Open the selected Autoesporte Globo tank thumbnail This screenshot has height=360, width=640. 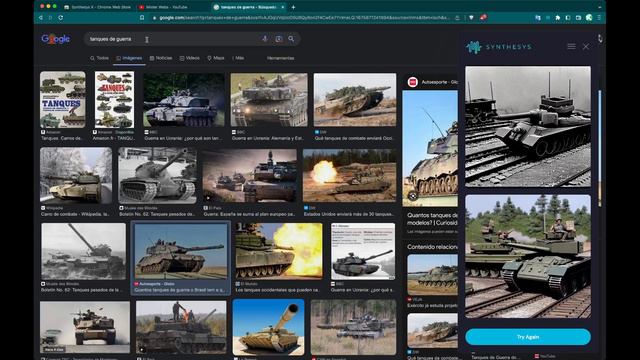click(181, 251)
